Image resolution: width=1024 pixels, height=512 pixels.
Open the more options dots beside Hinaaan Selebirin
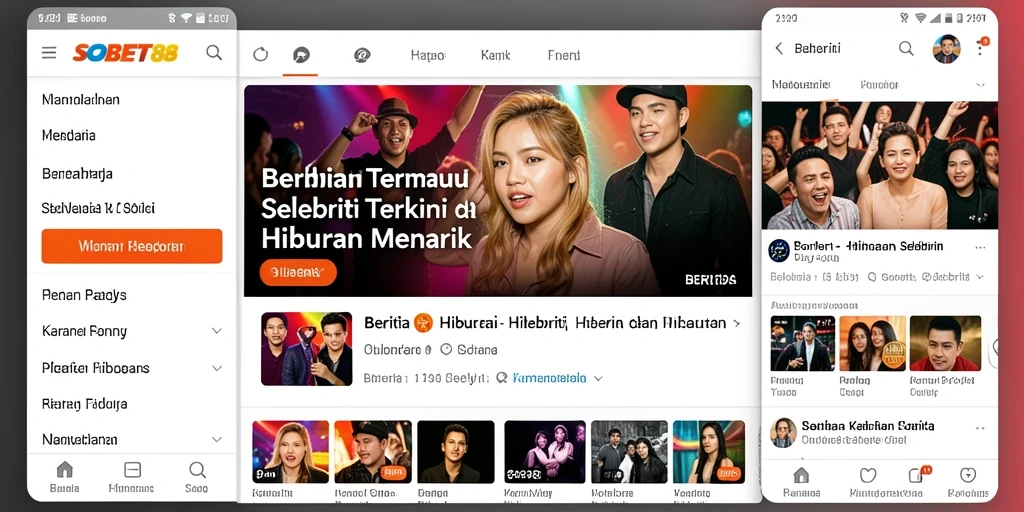click(980, 248)
